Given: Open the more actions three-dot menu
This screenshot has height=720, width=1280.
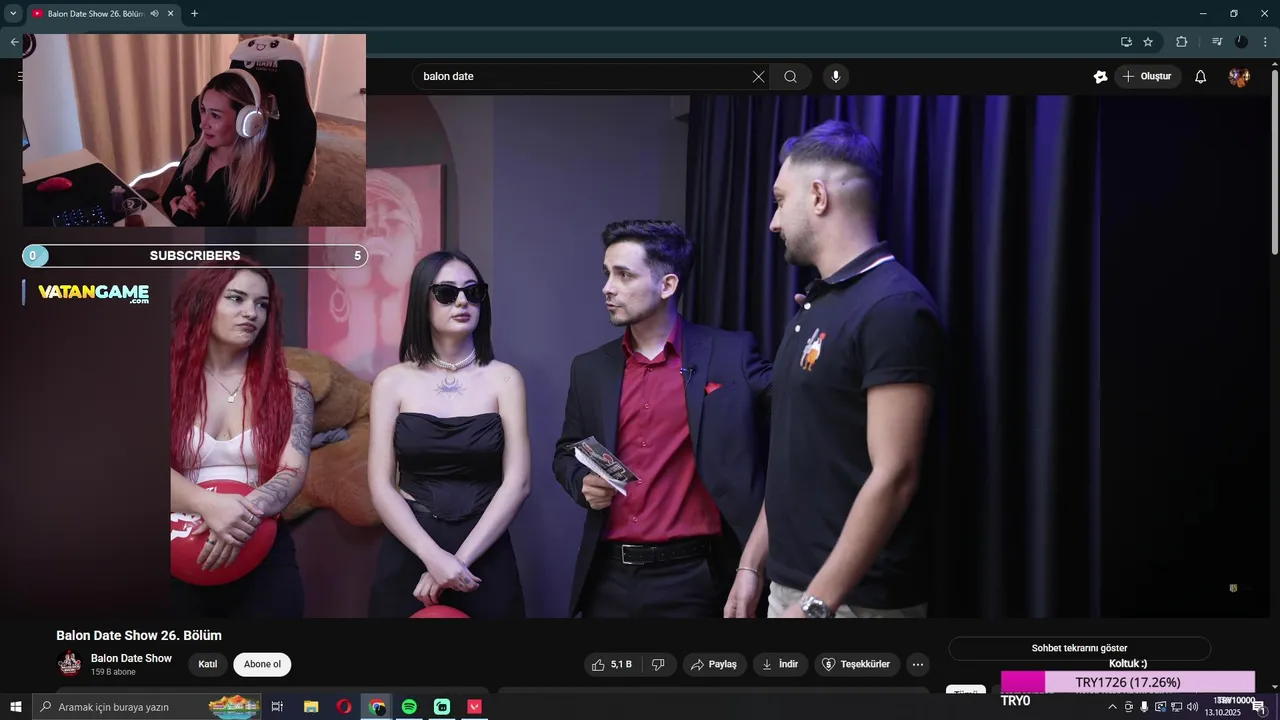Looking at the screenshot, I should [x=918, y=665].
